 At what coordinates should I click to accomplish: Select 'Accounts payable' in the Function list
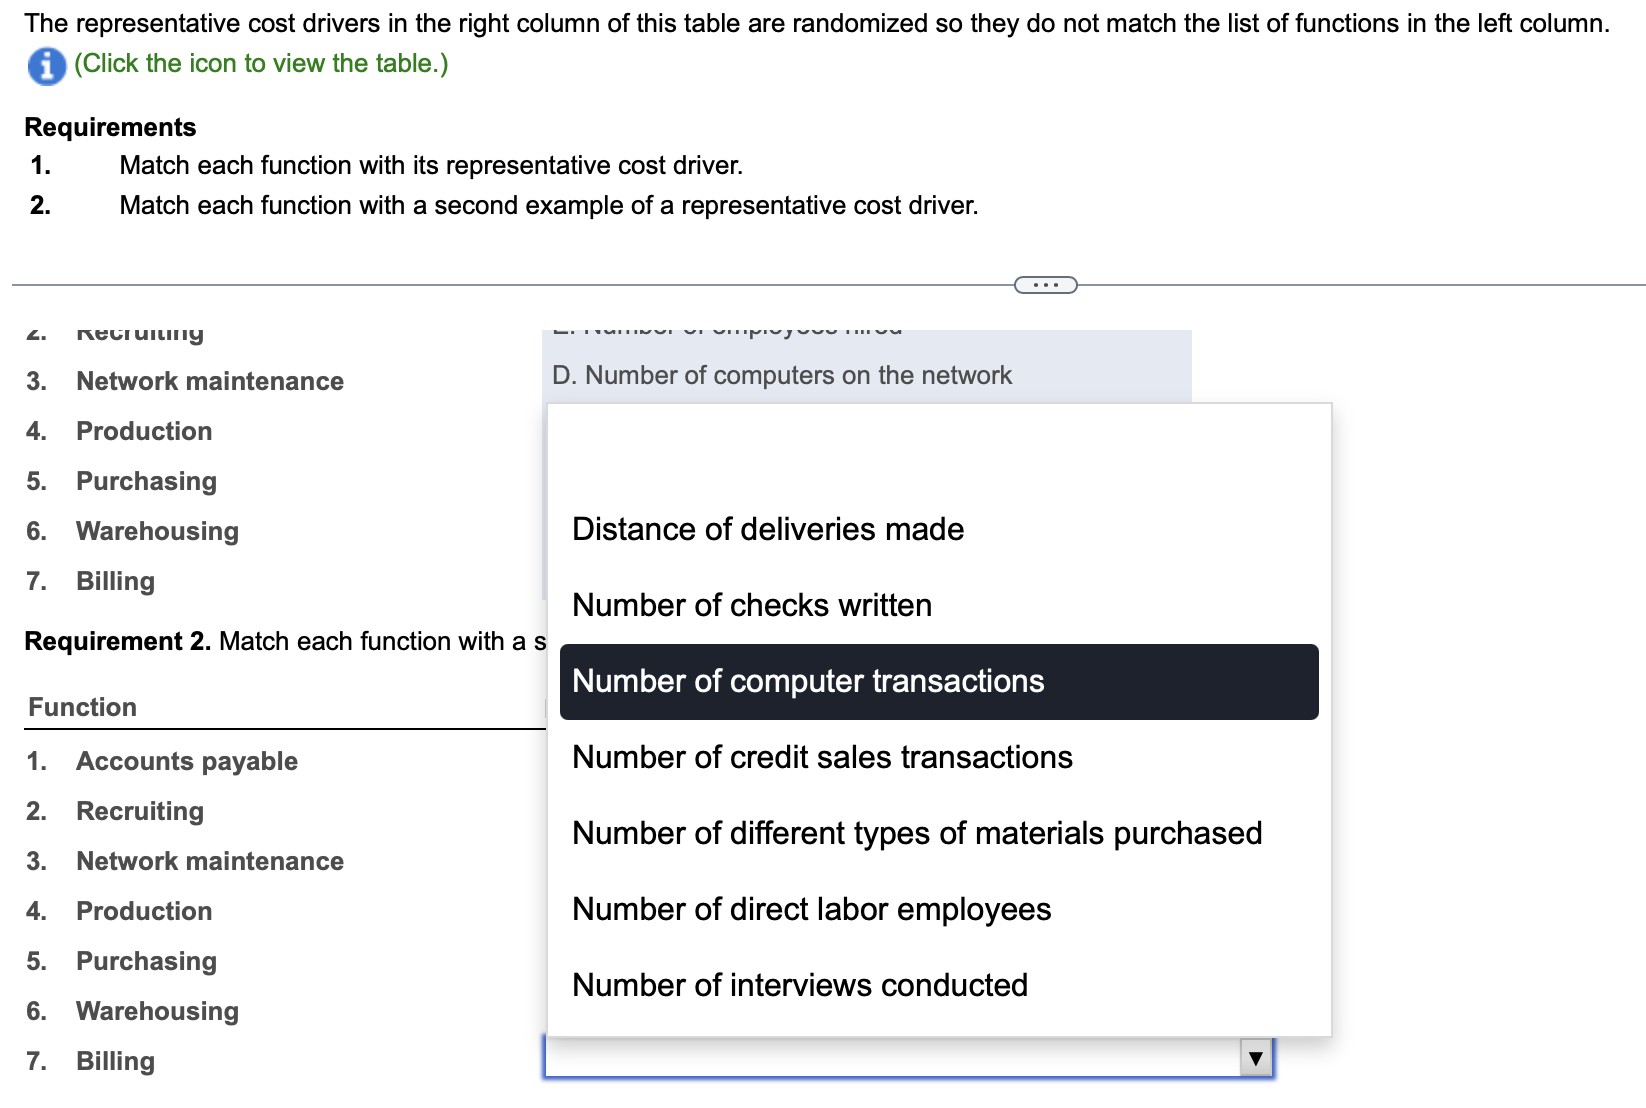tap(186, 761)
